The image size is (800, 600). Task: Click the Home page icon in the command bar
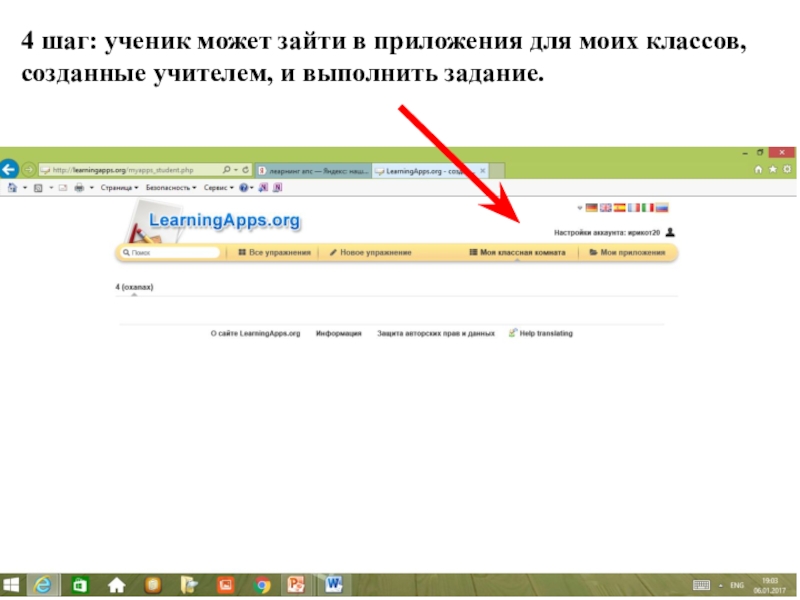click(13, 188)
